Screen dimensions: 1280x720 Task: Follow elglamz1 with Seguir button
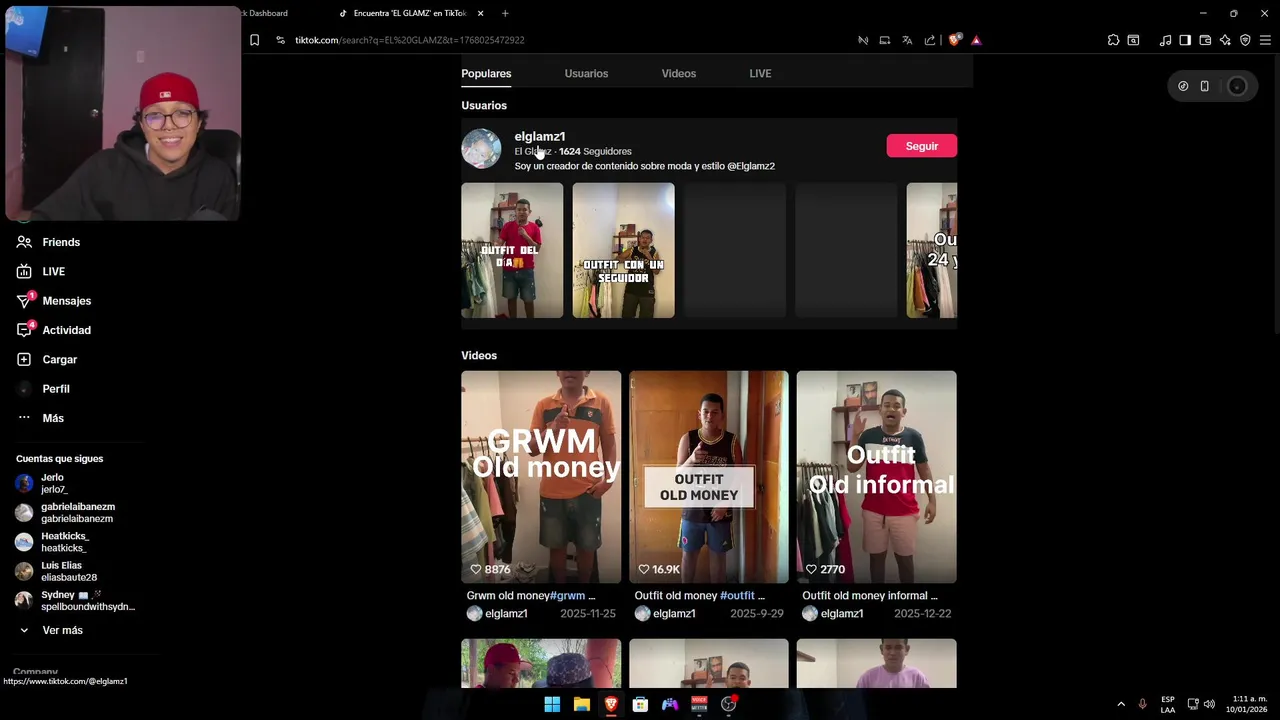pyautogui.click(x=921, y=146)
